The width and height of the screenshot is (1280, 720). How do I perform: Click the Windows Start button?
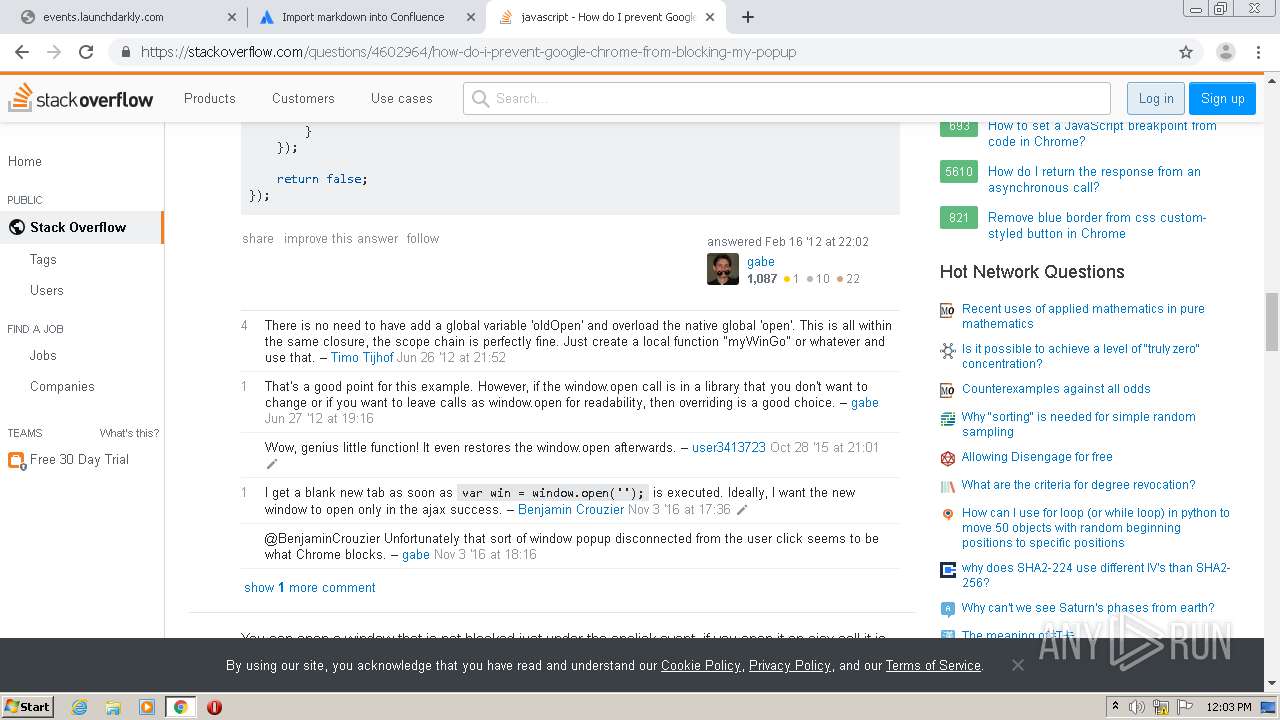click(x=27, y=707)
